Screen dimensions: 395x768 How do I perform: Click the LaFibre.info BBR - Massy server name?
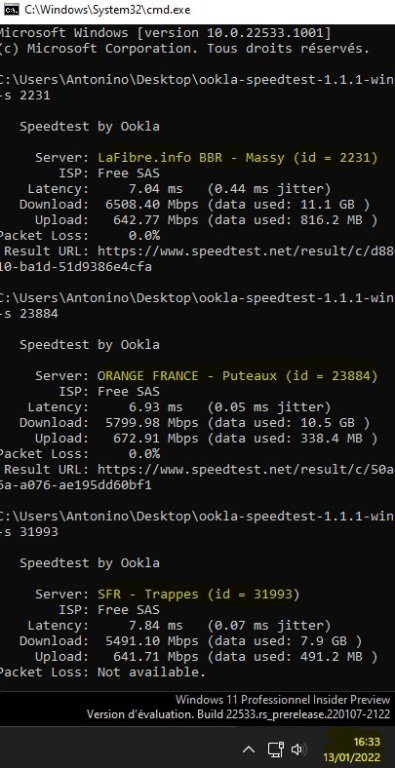point(238,158)
